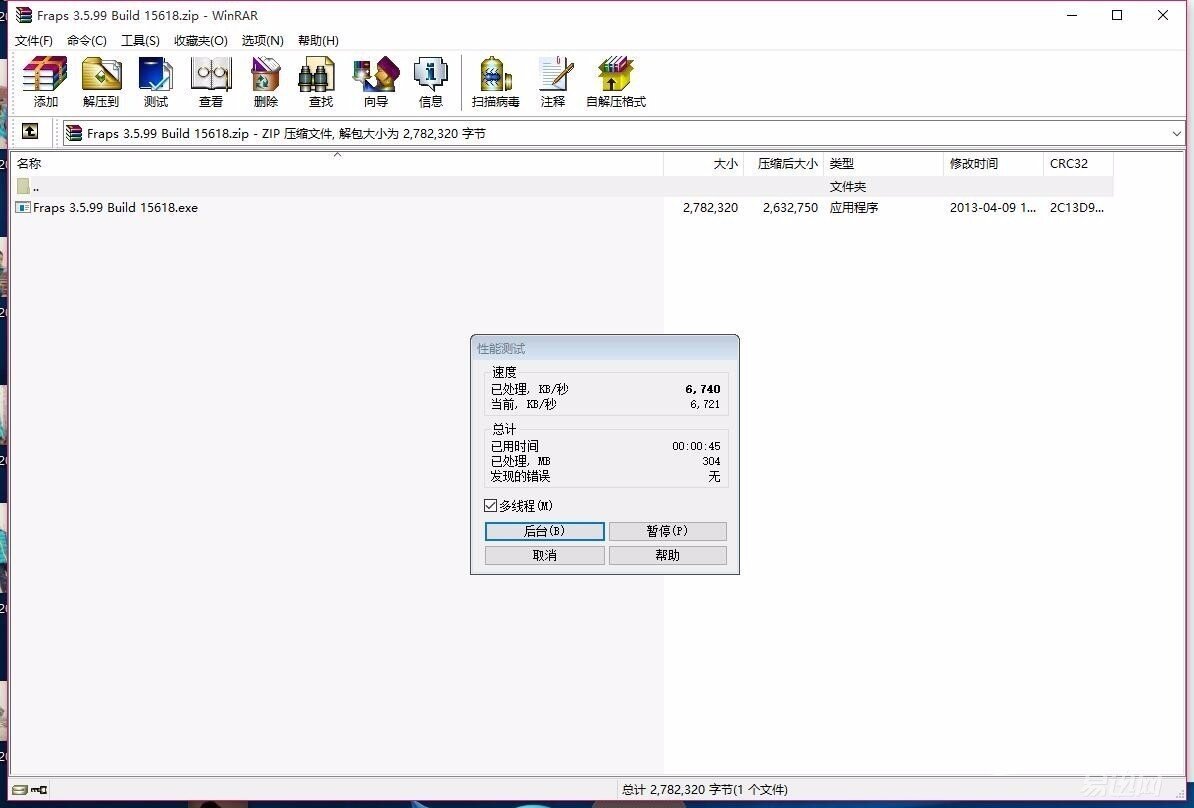Open the Options (选项) menu
Image resolution: width=1194 pixels, height=808 pixels.
pyautogui.click(x=263, y=40)
